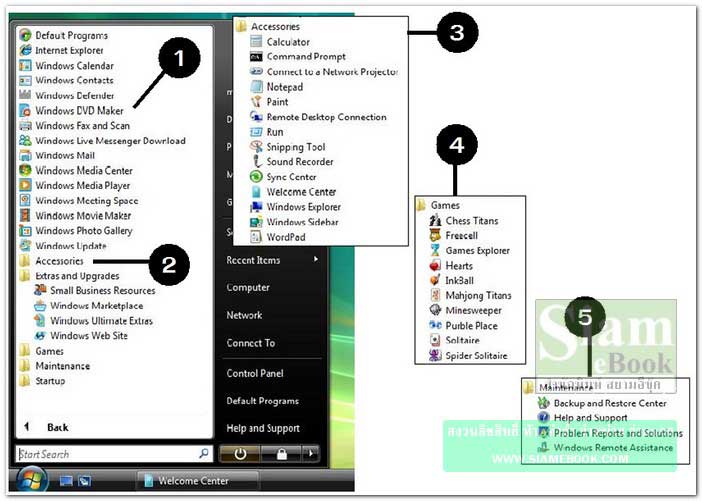702x501 pixels.
Task: Open Remote Desktop Connection
Action: pos(318,117)
